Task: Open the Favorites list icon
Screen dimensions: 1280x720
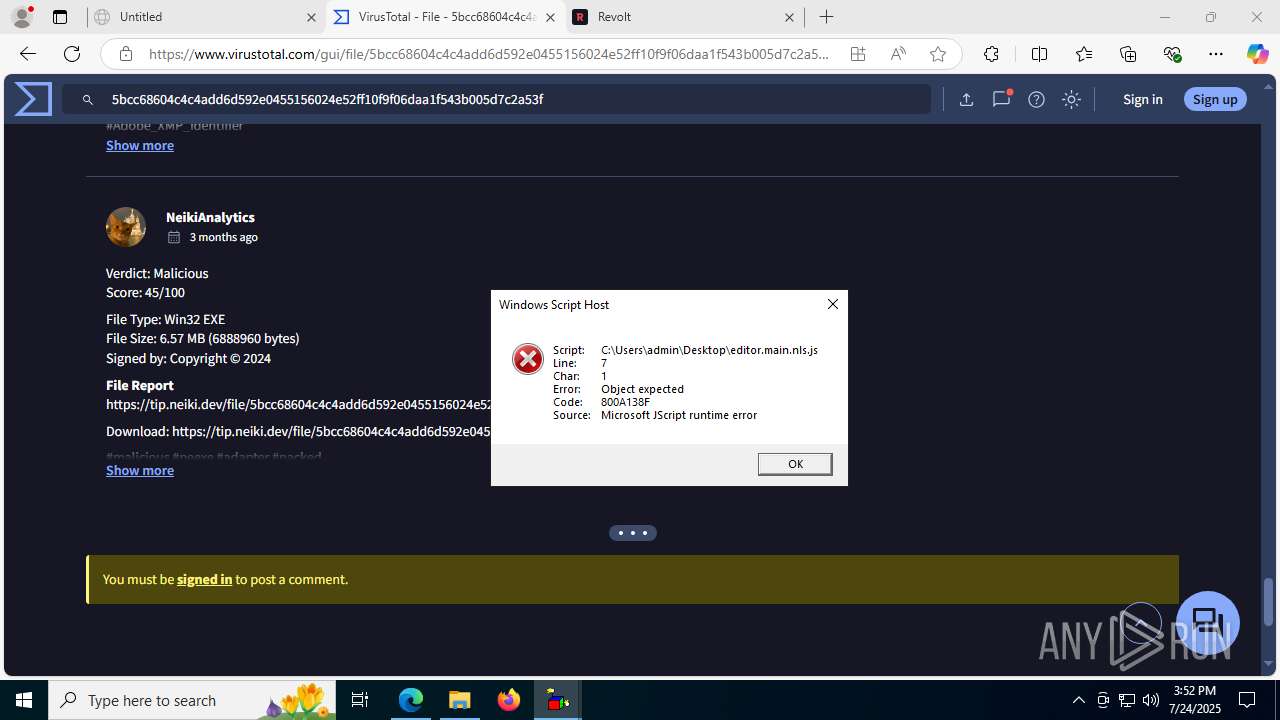Action: pos(1084,54)
